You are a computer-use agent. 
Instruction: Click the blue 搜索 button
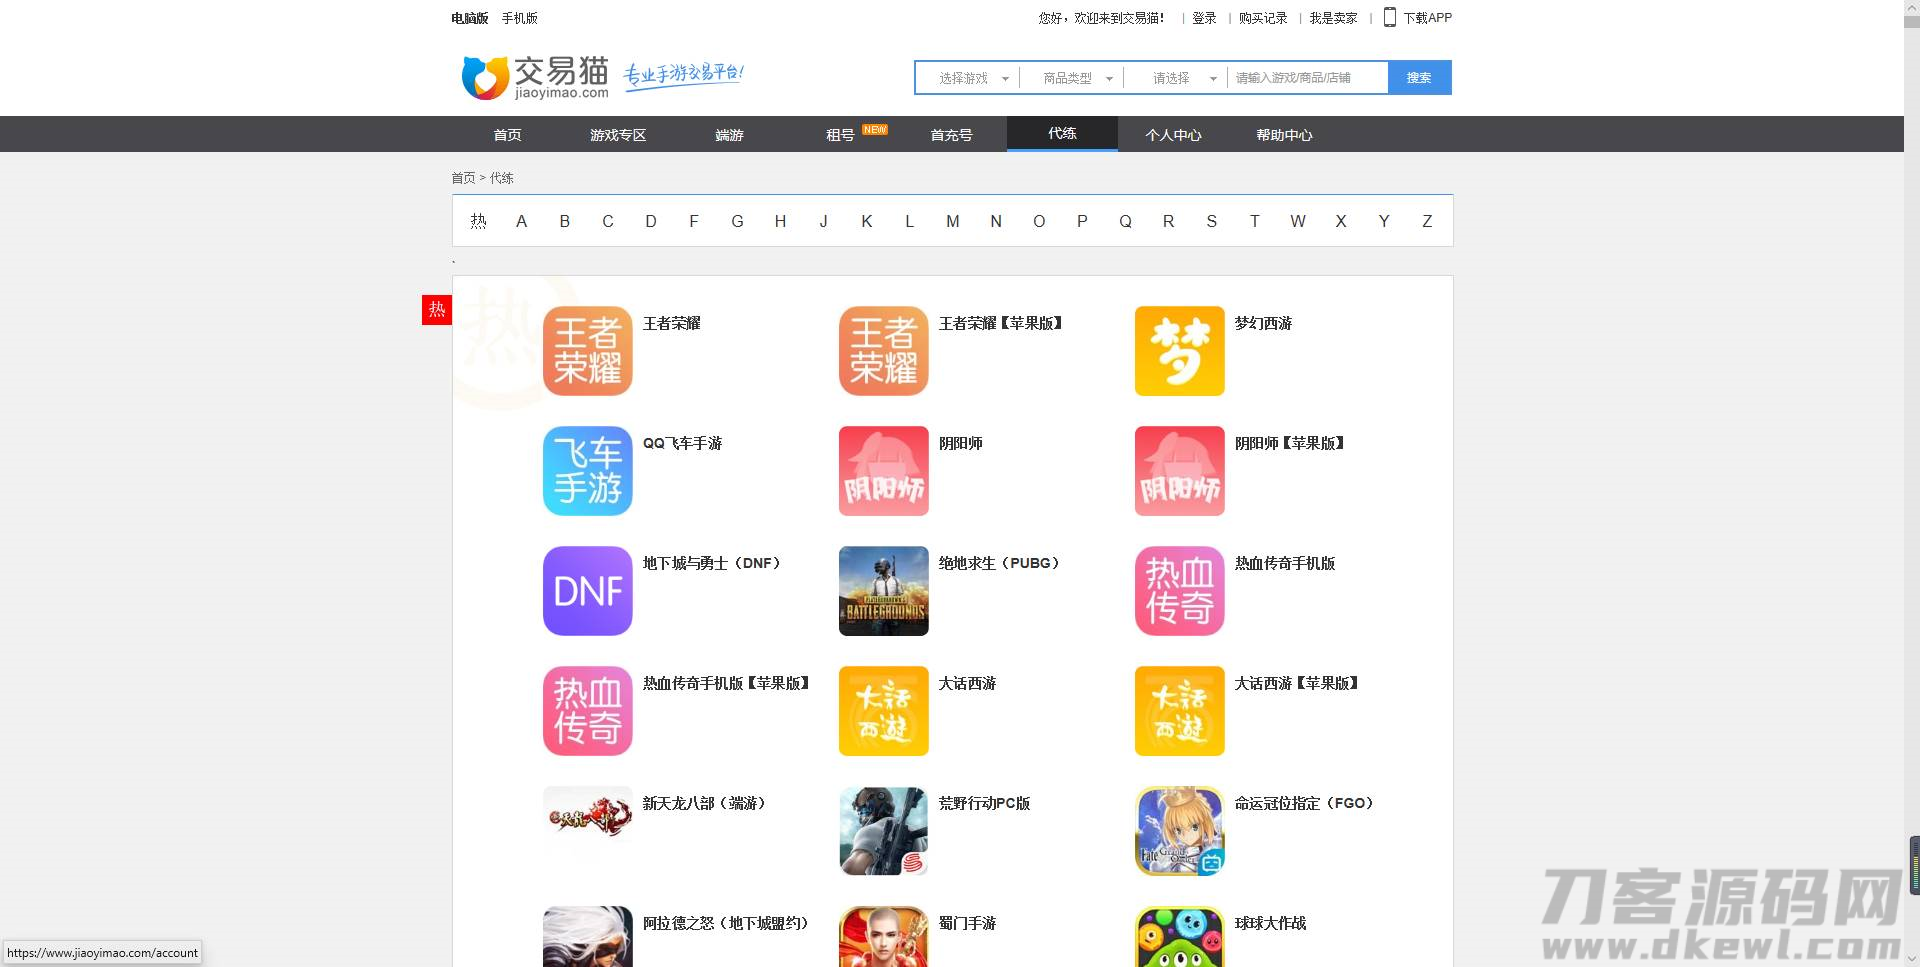coord(1419,78)
